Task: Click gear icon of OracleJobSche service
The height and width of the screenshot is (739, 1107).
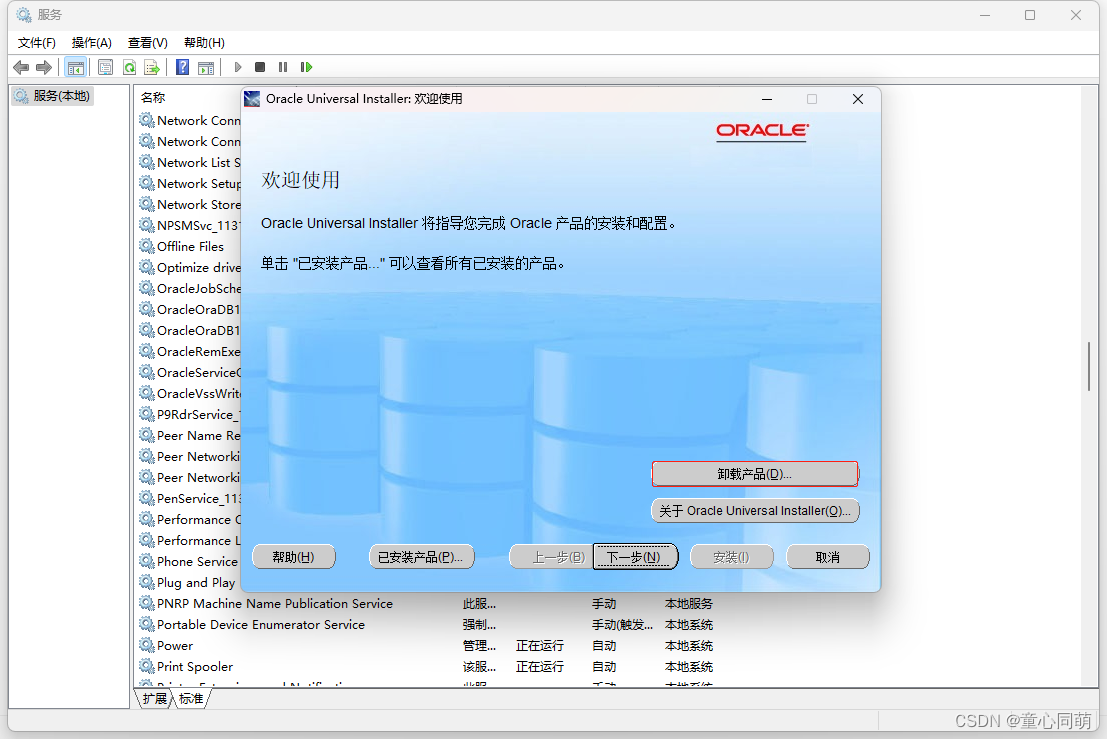Action: pyautogui.click(x=147, y=288)
